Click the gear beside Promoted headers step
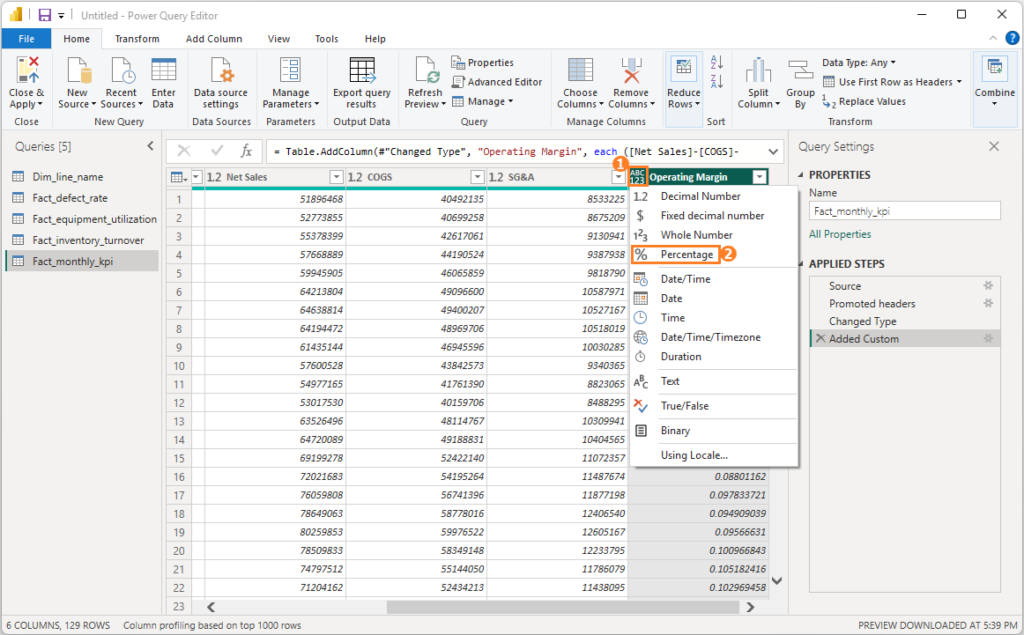Viewport: 1024px width, 635px height. (988, 303)
